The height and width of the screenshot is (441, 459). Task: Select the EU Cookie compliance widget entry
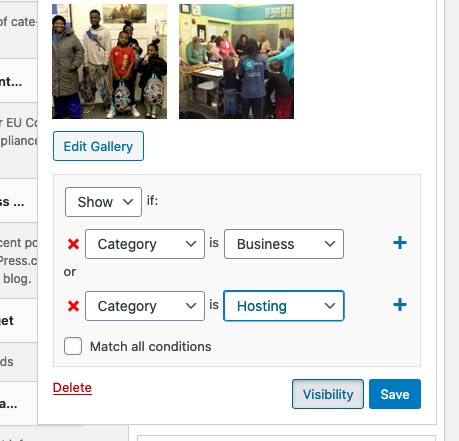(19, 140)
